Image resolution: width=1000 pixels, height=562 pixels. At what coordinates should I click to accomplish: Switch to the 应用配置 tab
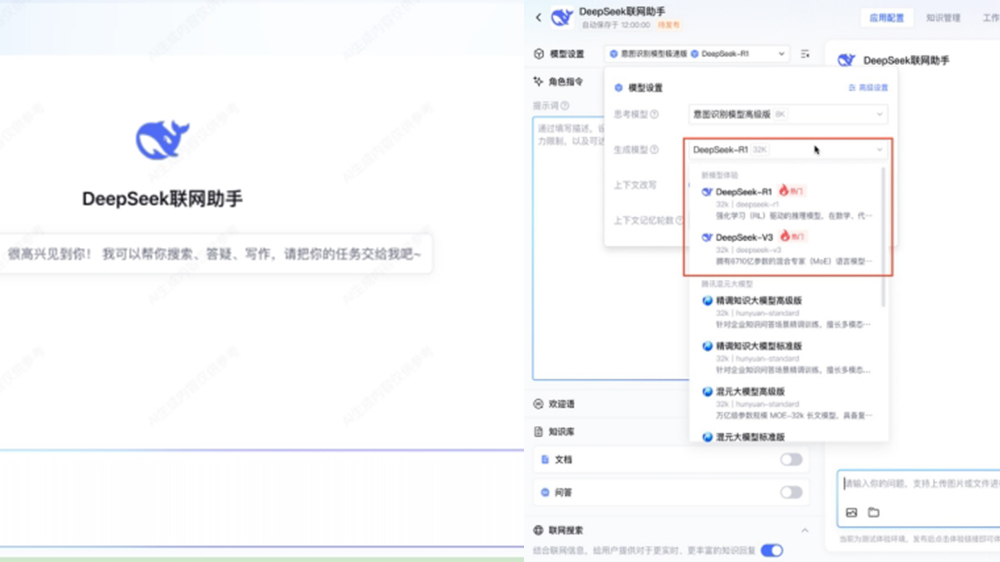click(x=886, y=18)
